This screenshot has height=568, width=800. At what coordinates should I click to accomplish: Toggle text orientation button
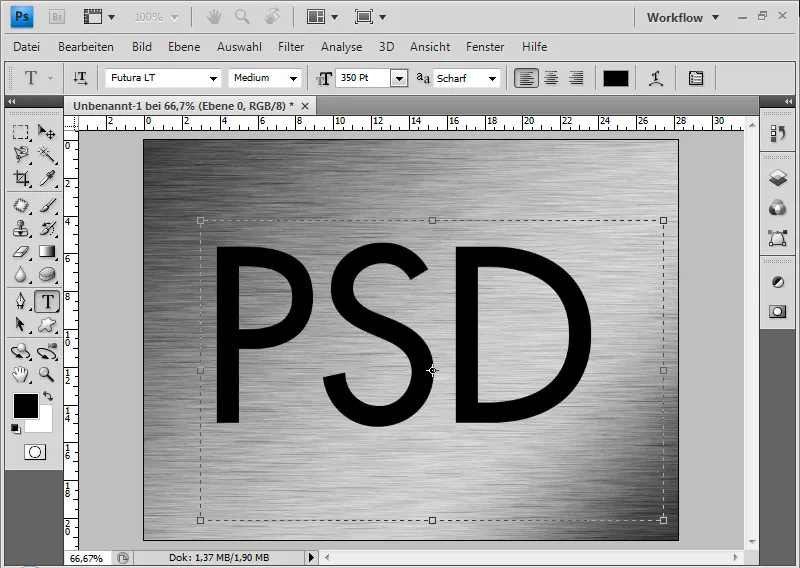[81, 78]
